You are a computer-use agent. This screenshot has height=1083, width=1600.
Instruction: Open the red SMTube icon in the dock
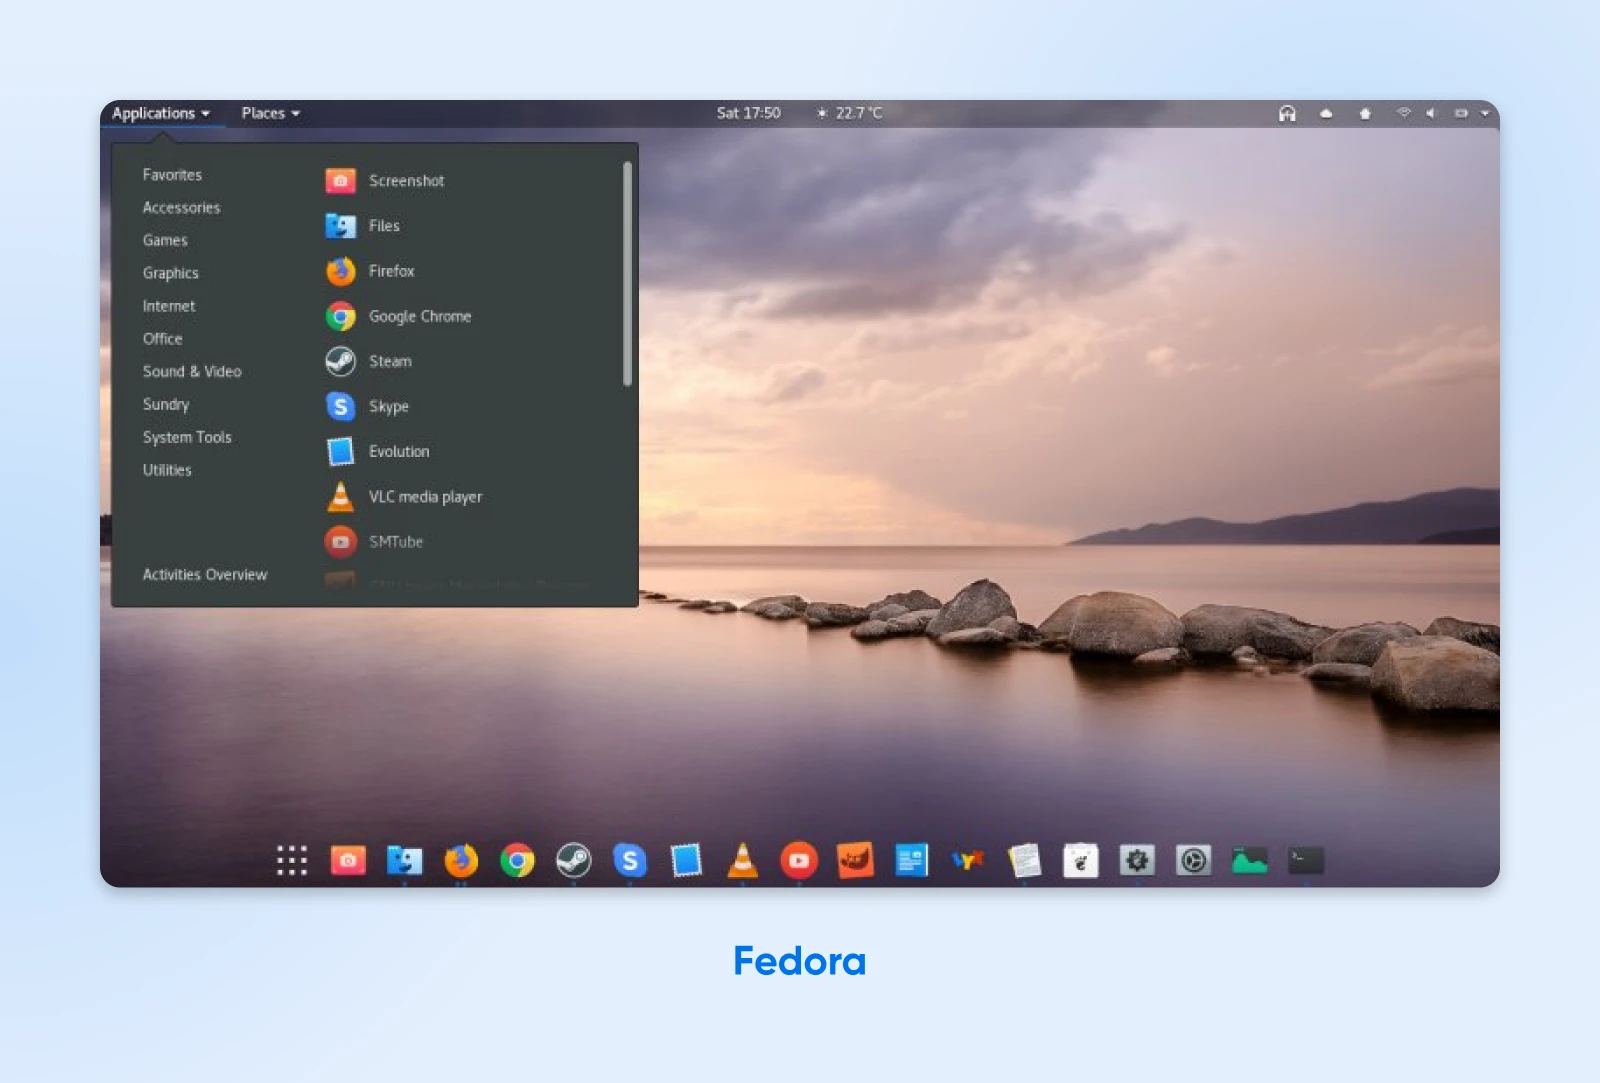(x=799, y=860)
